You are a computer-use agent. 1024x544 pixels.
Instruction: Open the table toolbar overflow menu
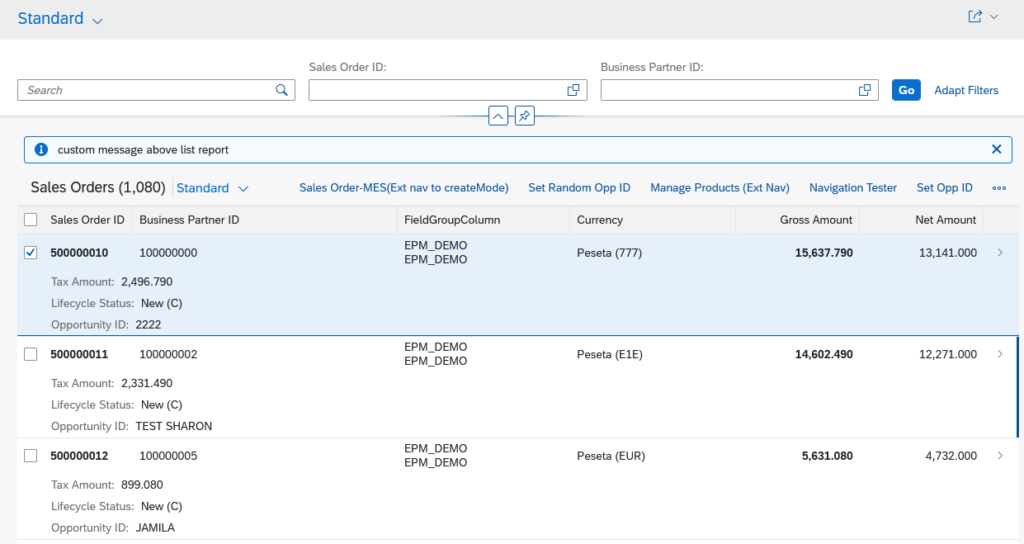coord(998,188)
